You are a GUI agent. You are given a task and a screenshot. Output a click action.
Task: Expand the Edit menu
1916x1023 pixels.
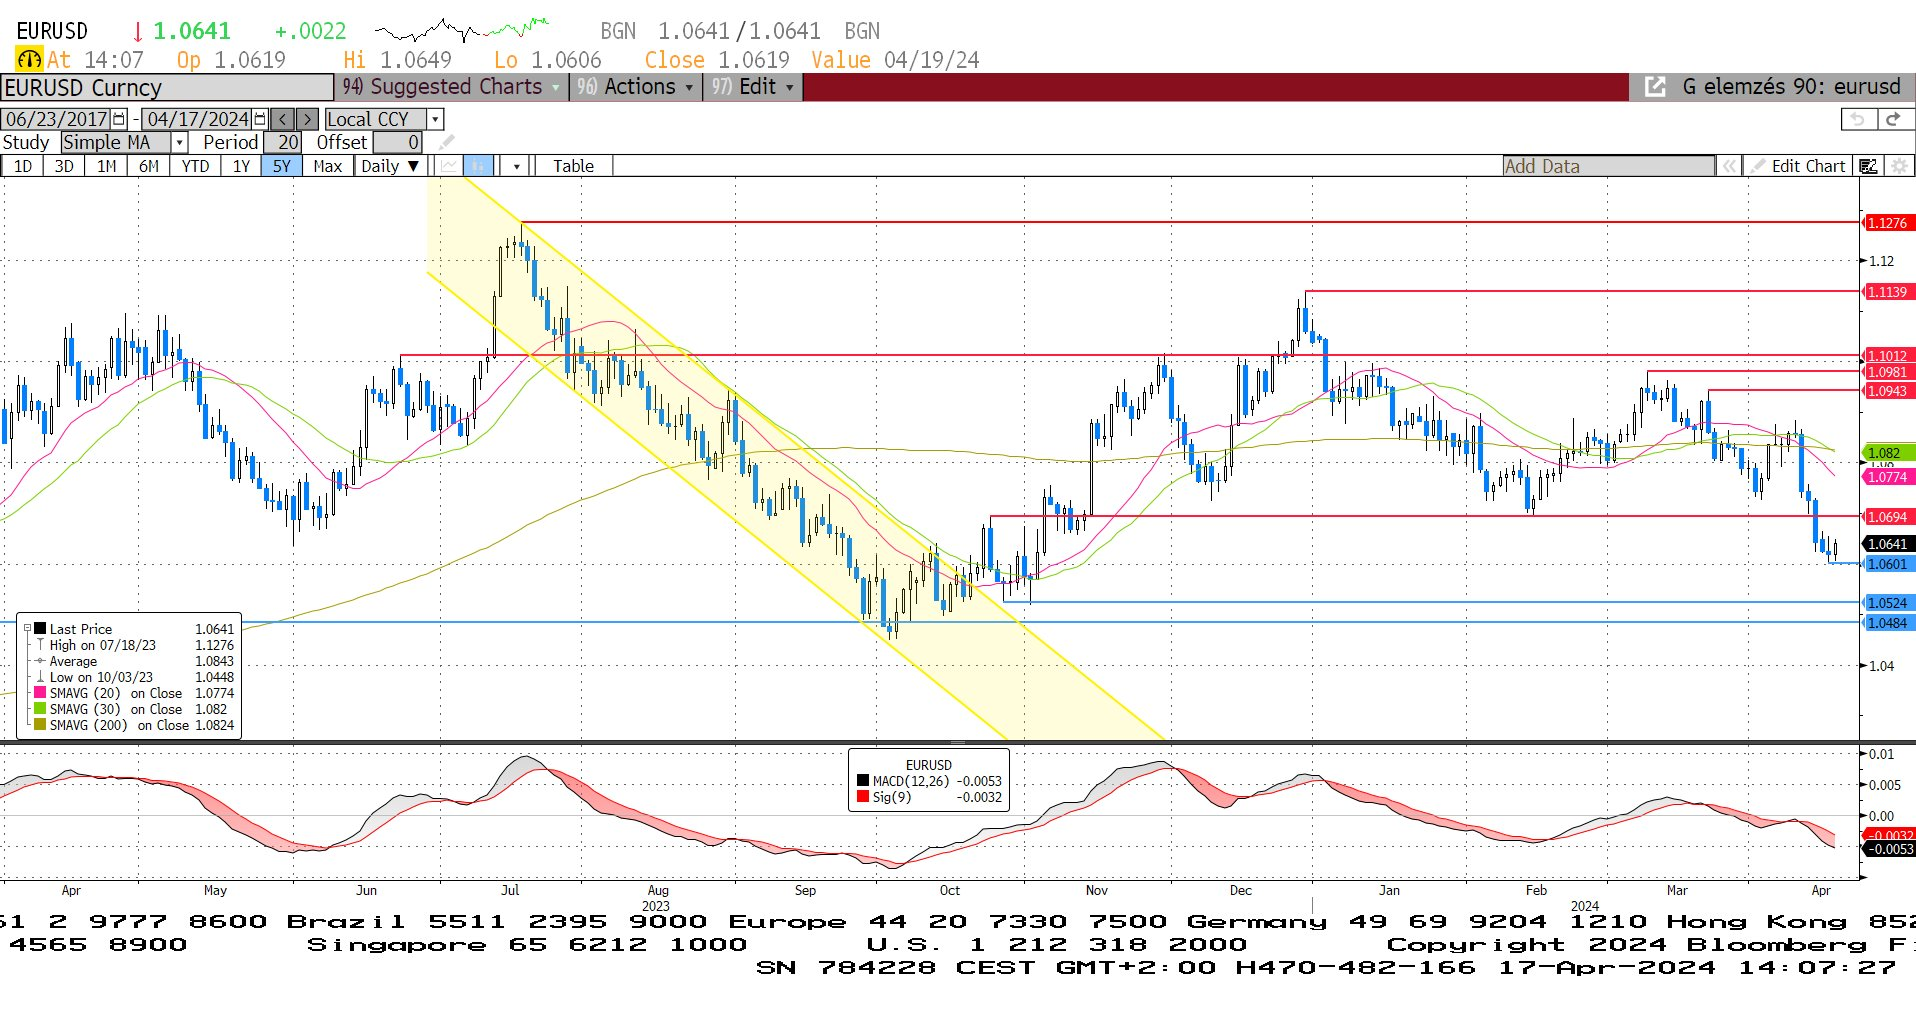(752, 87)
